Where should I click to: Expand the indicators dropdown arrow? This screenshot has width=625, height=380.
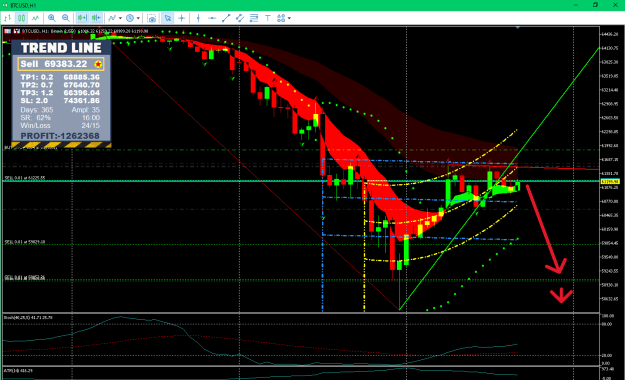point(120,18)
